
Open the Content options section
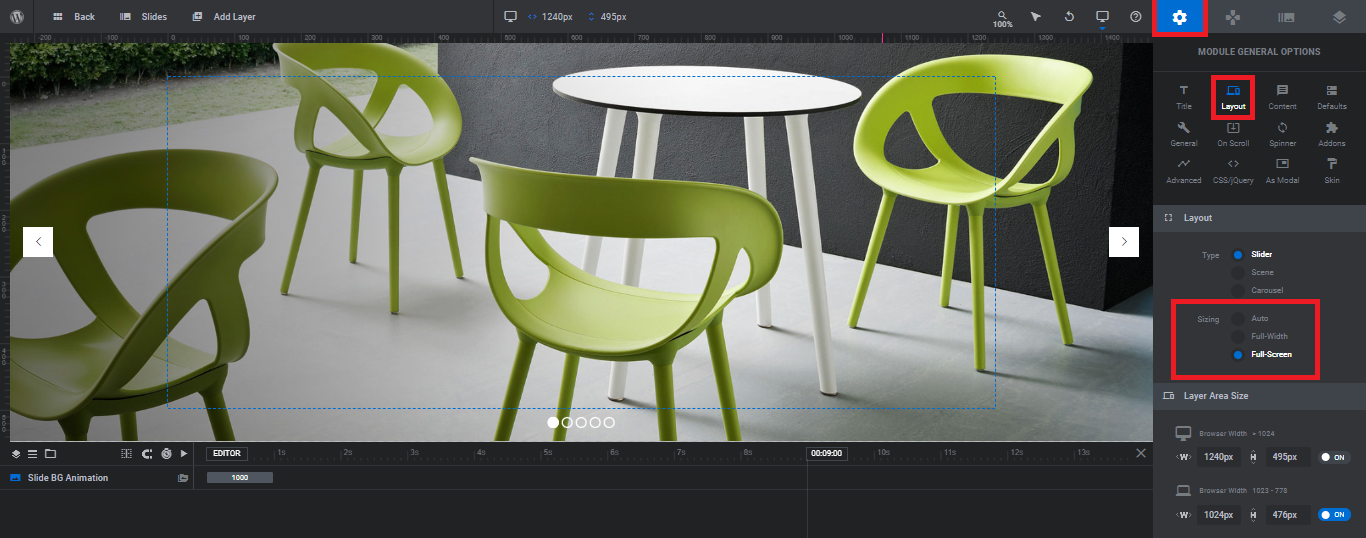(x=1282, y=97)
